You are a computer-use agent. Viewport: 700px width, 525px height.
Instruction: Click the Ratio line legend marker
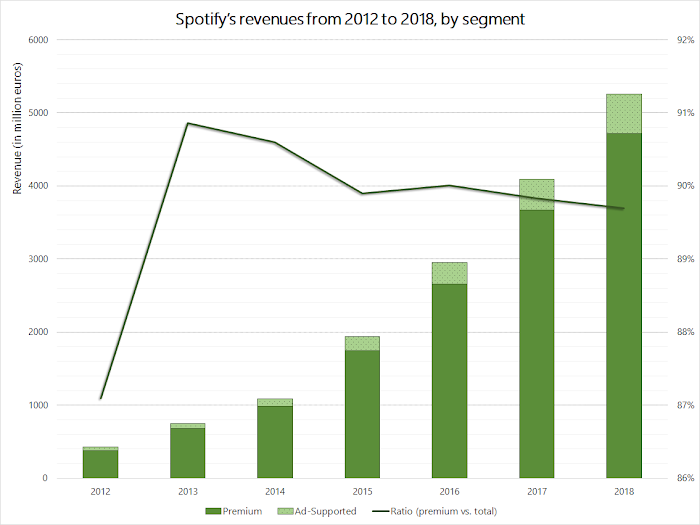pos(381,511)
